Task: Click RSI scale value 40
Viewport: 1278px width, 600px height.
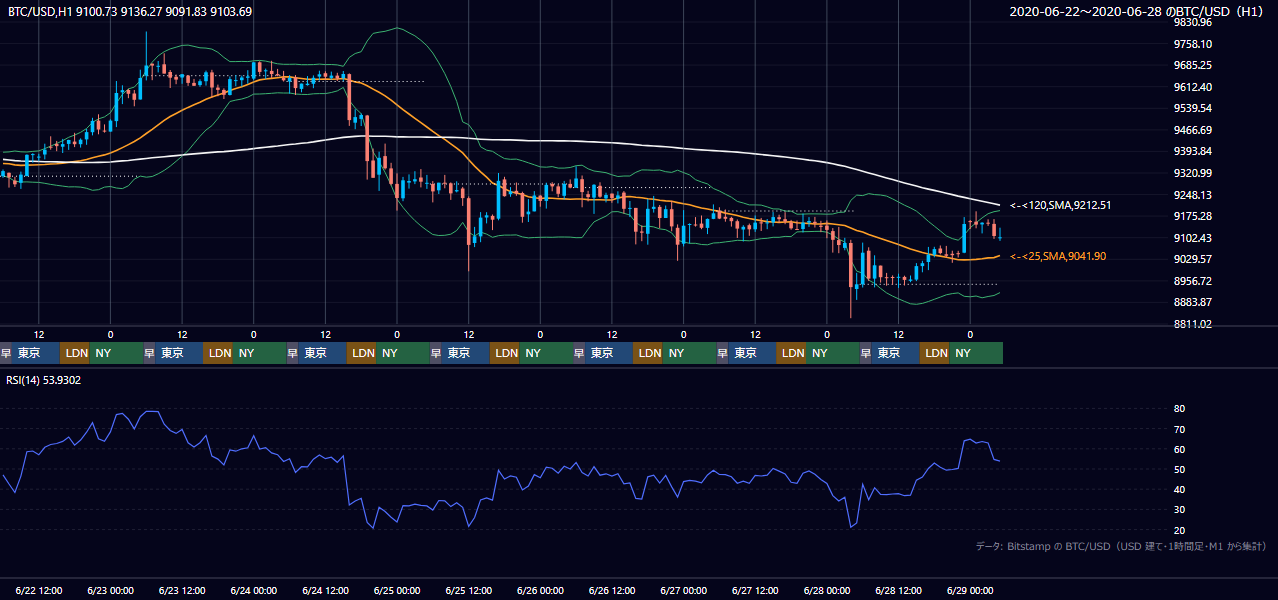Action: [x=1179, y=489]
